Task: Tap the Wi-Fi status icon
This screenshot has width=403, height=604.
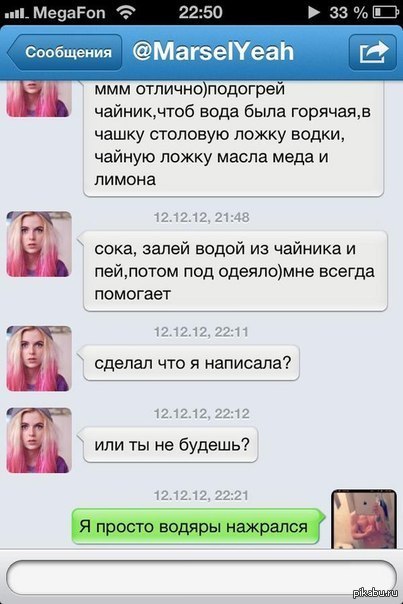Action: tap(126, 12)
